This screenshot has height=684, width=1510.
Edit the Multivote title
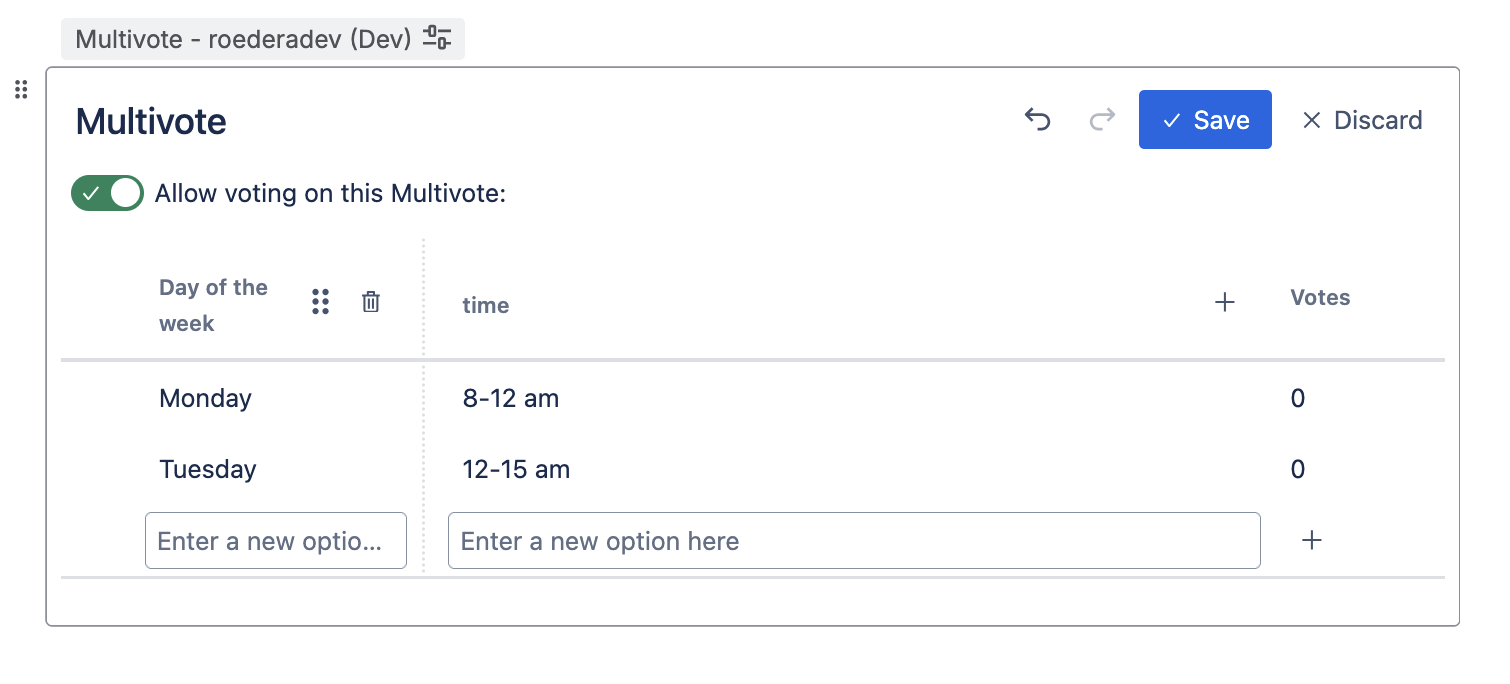151,122
